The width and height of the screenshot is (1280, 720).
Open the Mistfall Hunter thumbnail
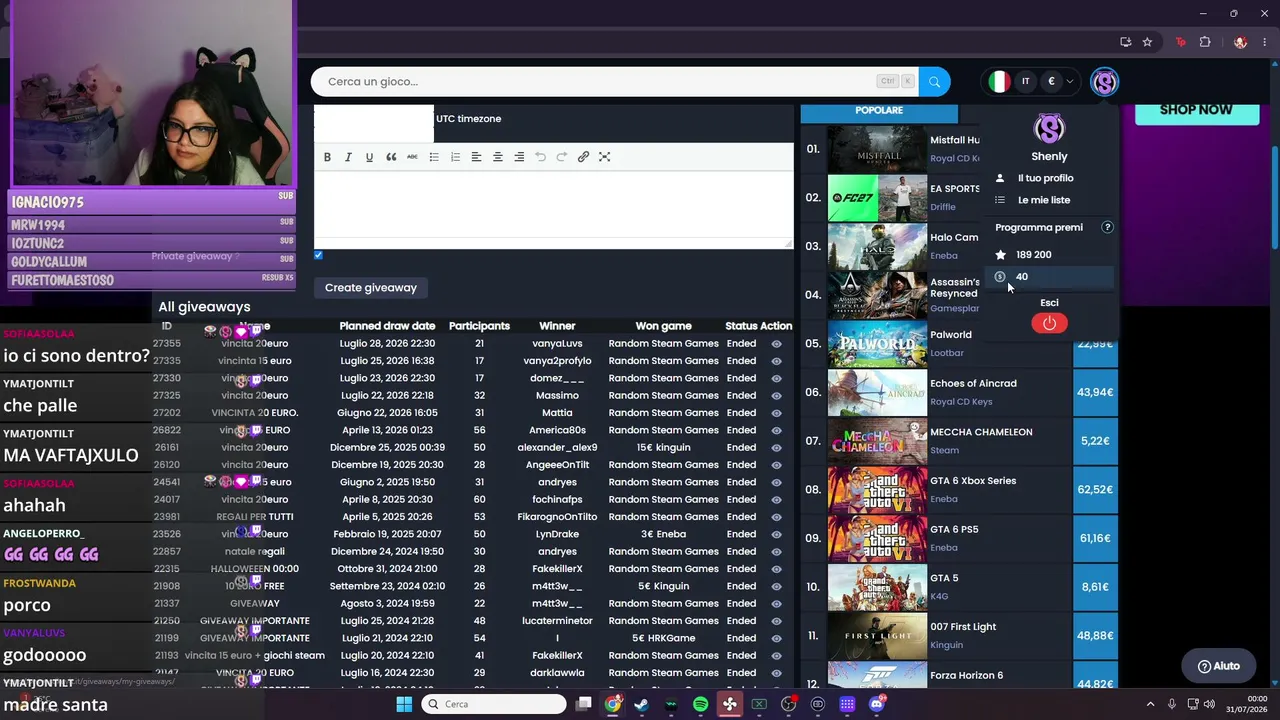click(877, 149)
